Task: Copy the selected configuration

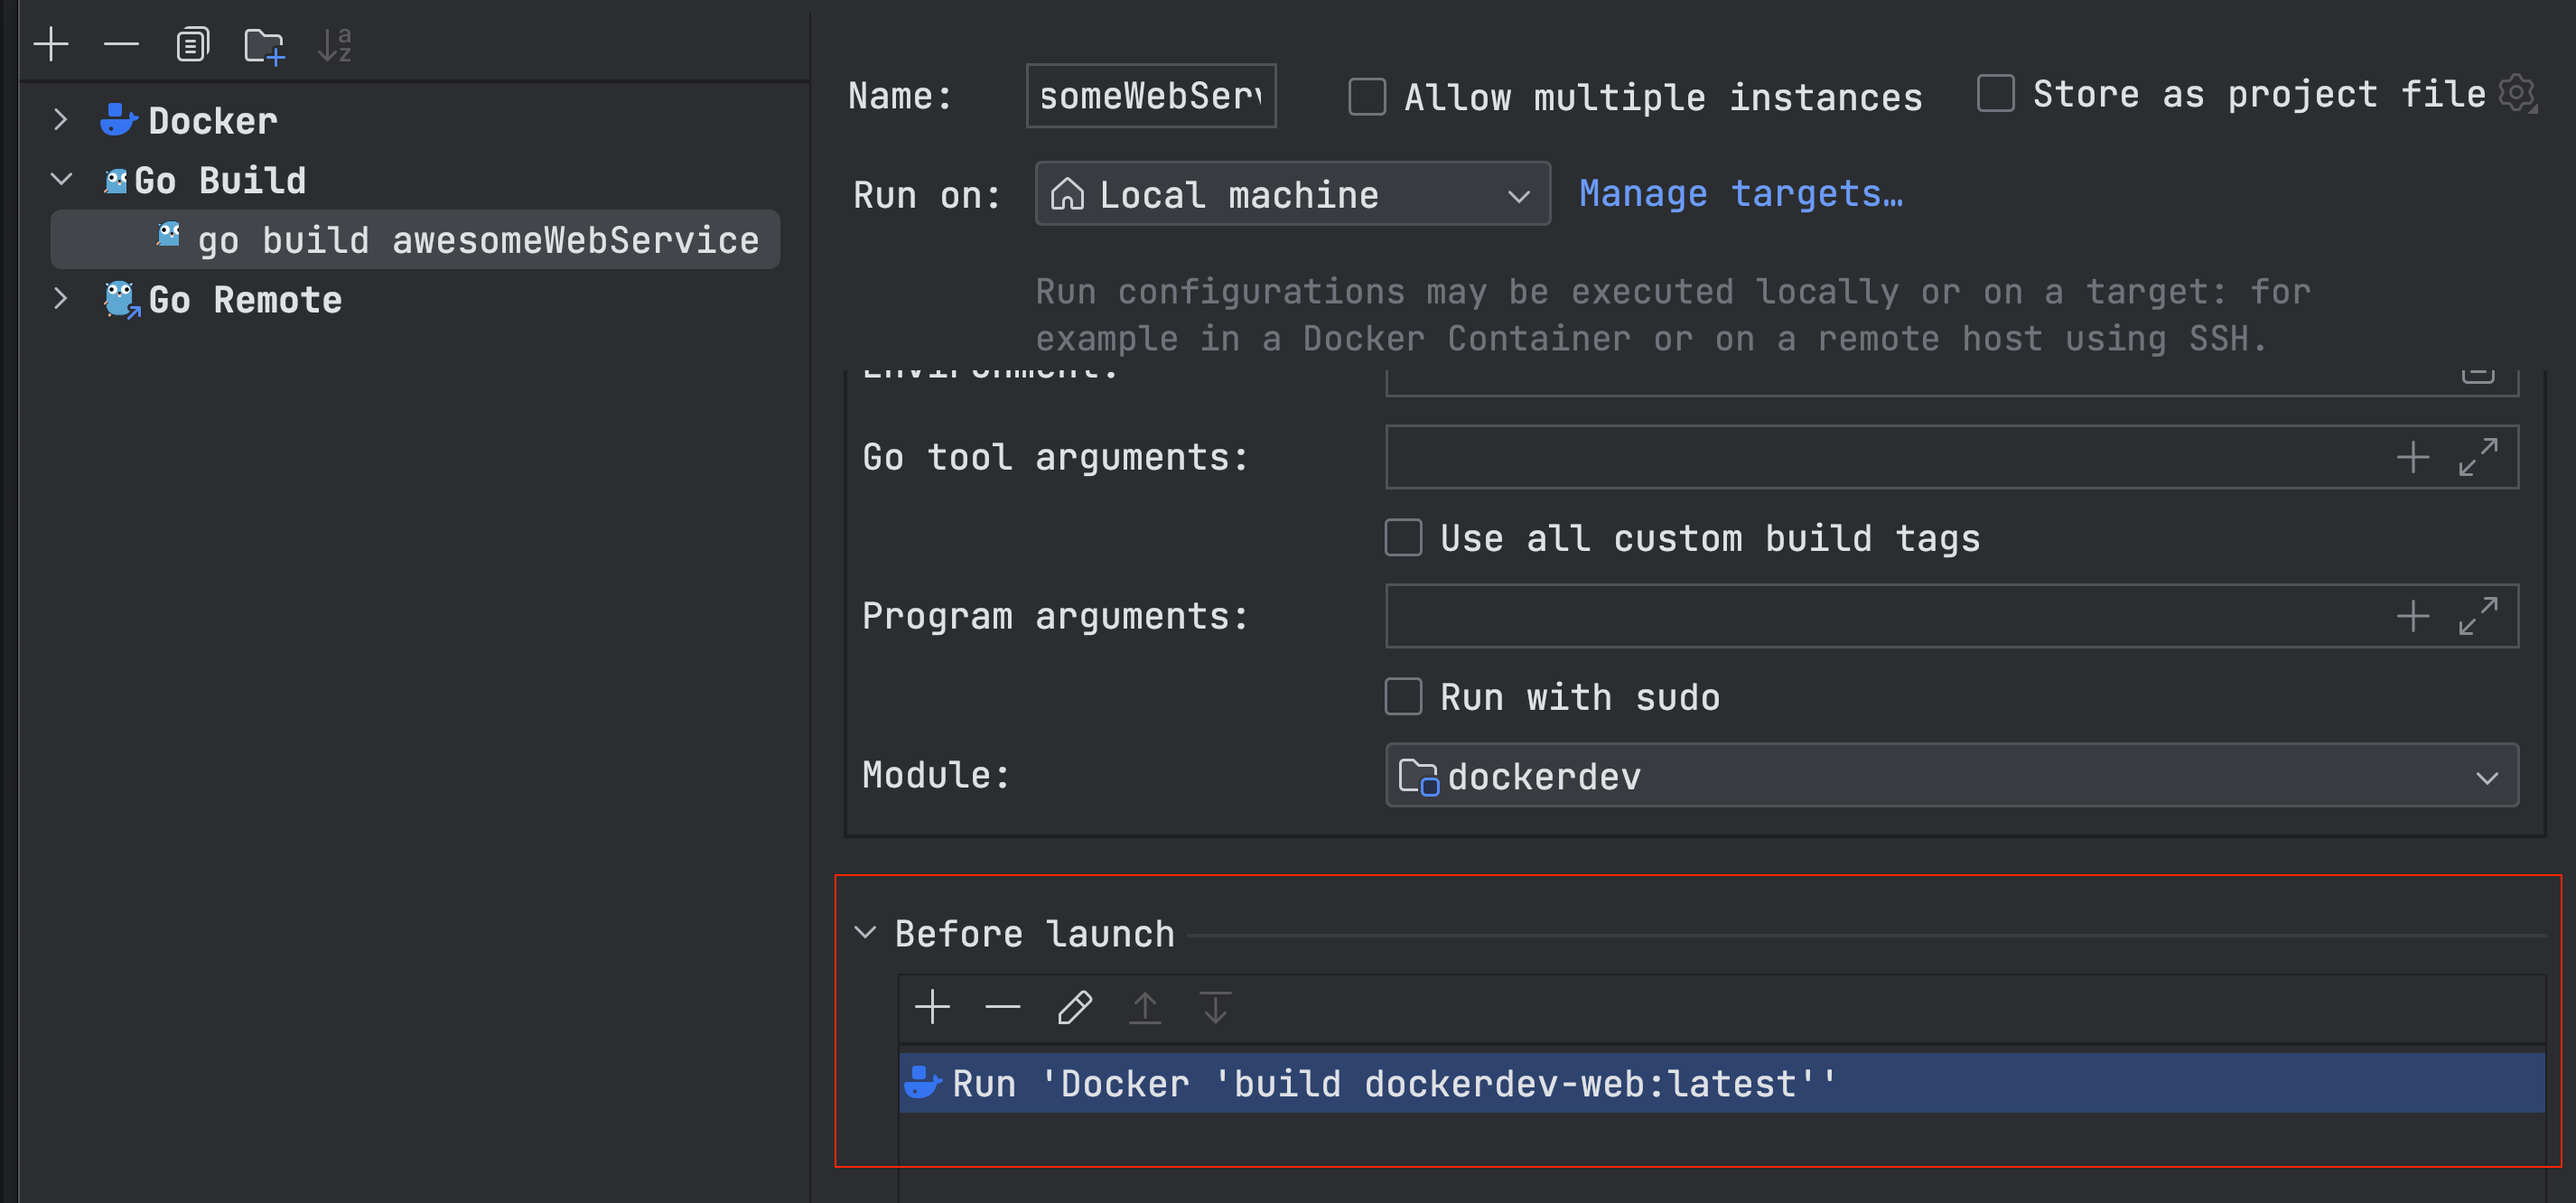Action: click(192, 44)
